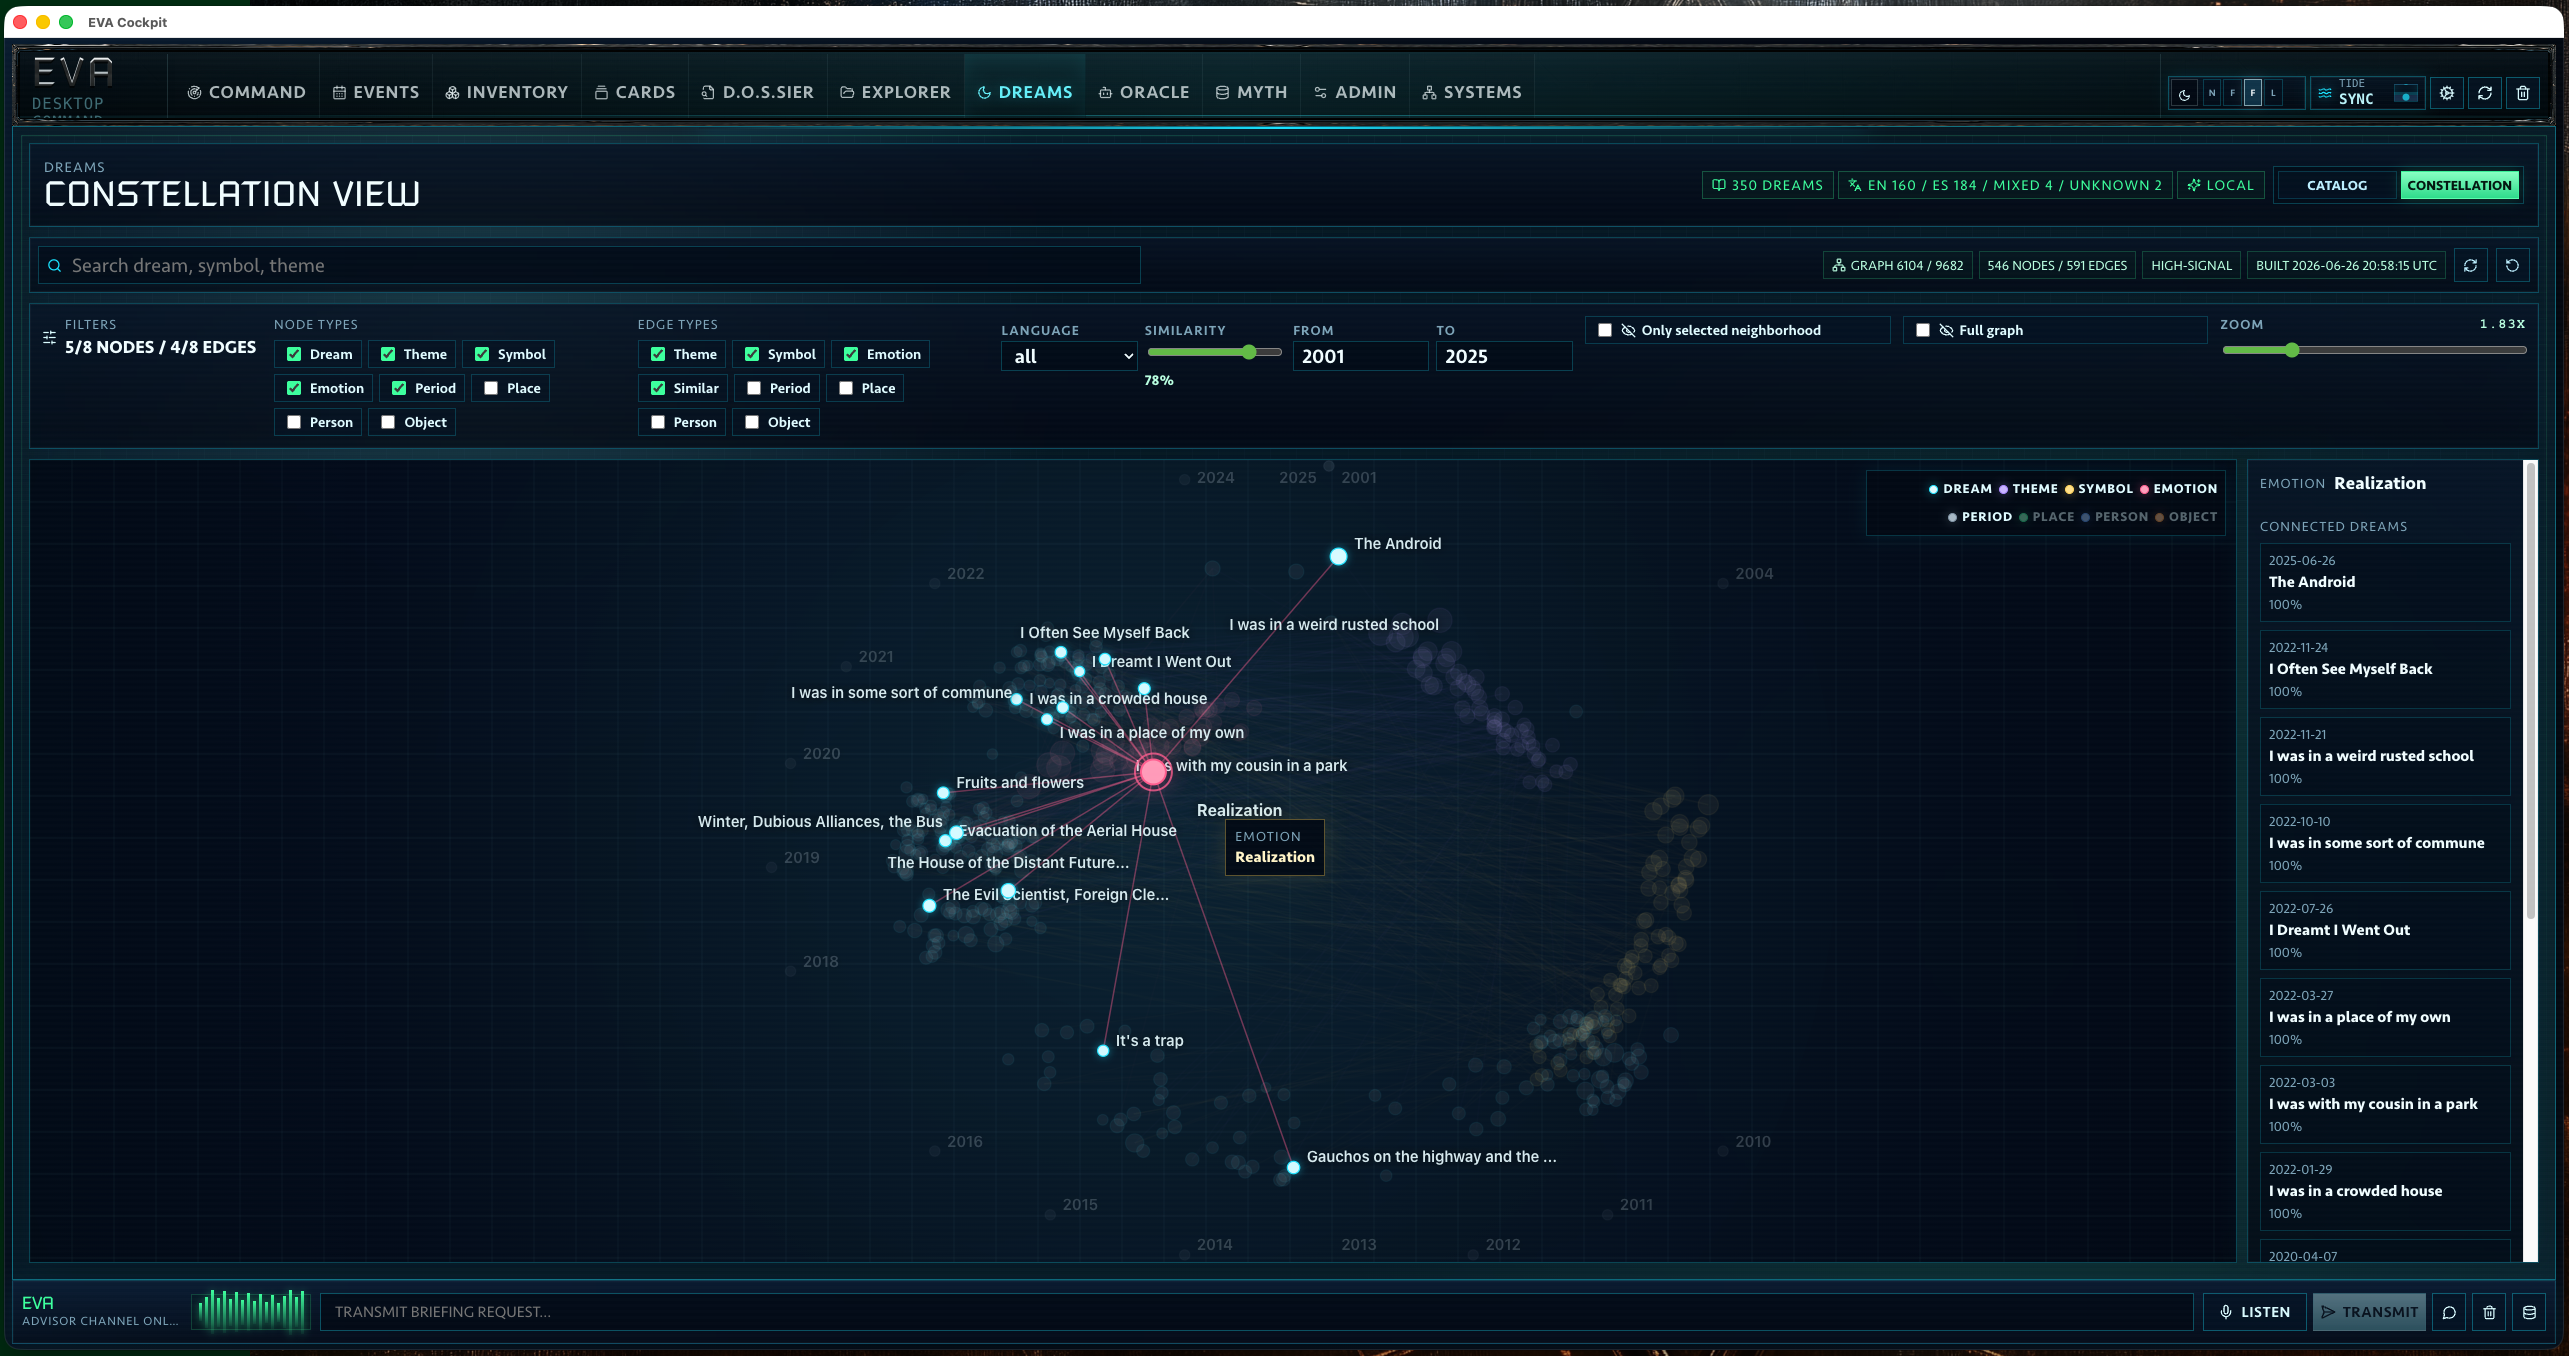Check the Full graph option
Image resolution: width=2569 pixels, height=1356 pixels.
[1923, 330]
